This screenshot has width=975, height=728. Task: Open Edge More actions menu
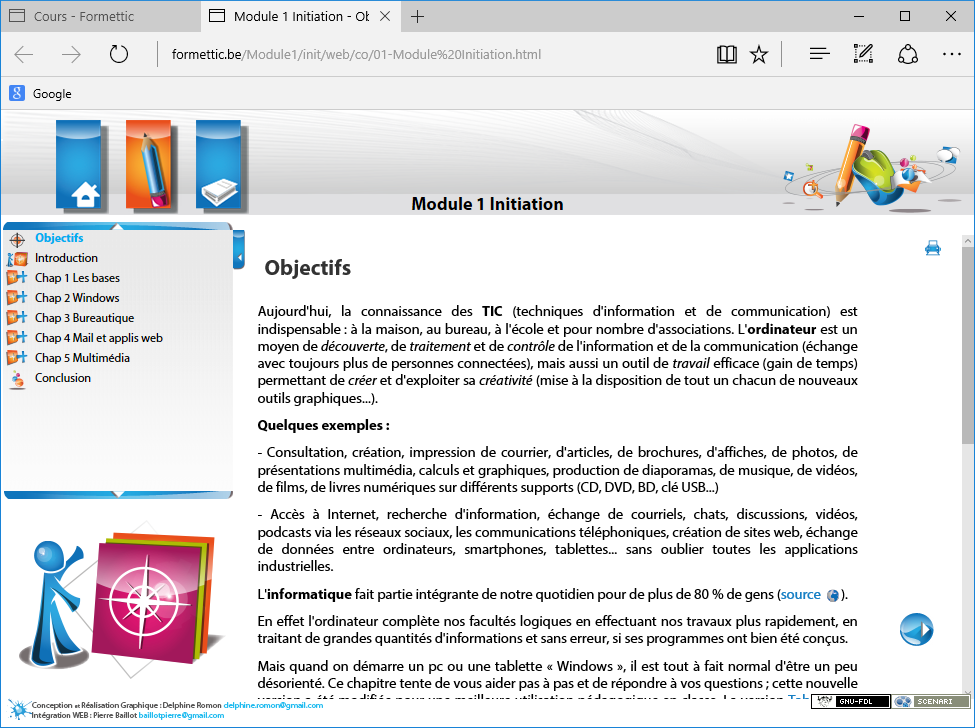951,55
